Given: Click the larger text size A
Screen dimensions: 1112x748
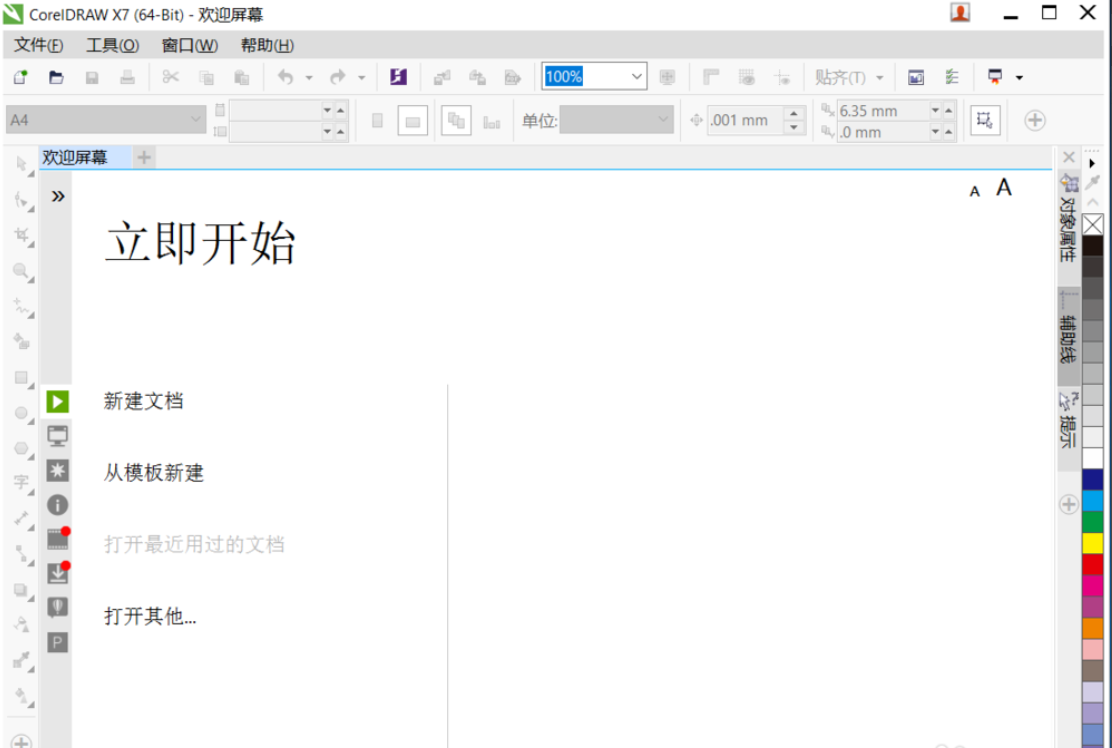Looking at the screenshot, I should coord(1004,187).
